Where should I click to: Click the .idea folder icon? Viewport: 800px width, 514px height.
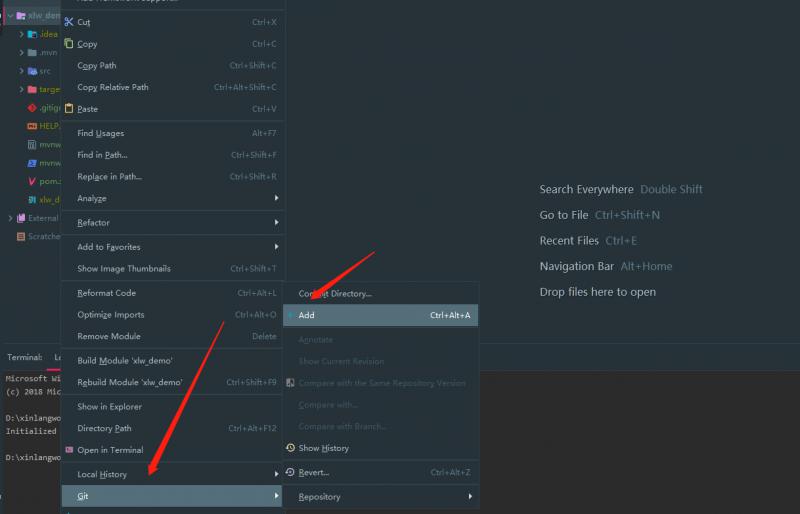(x=32, y=34)
